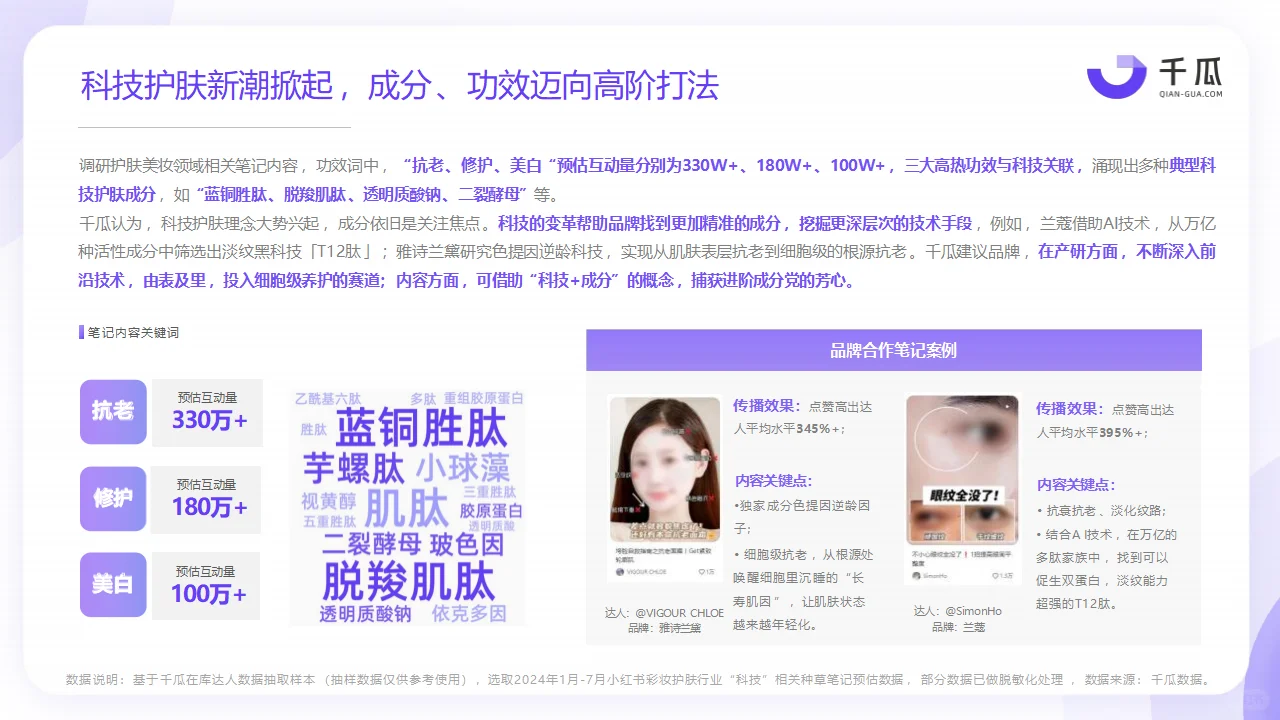Click the 100万+ value
This screenshot has width=1280, height=720.
209,594
